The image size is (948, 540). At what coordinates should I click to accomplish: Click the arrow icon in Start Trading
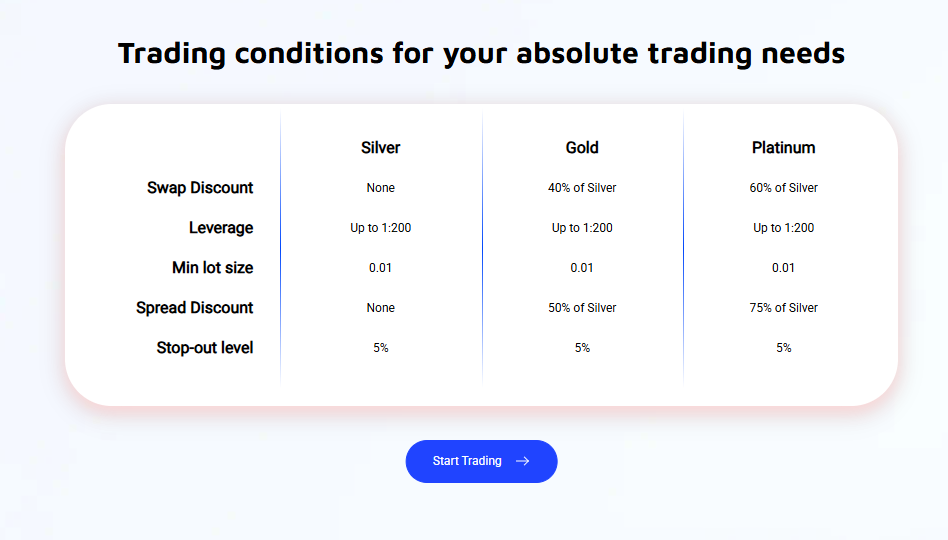522,461
